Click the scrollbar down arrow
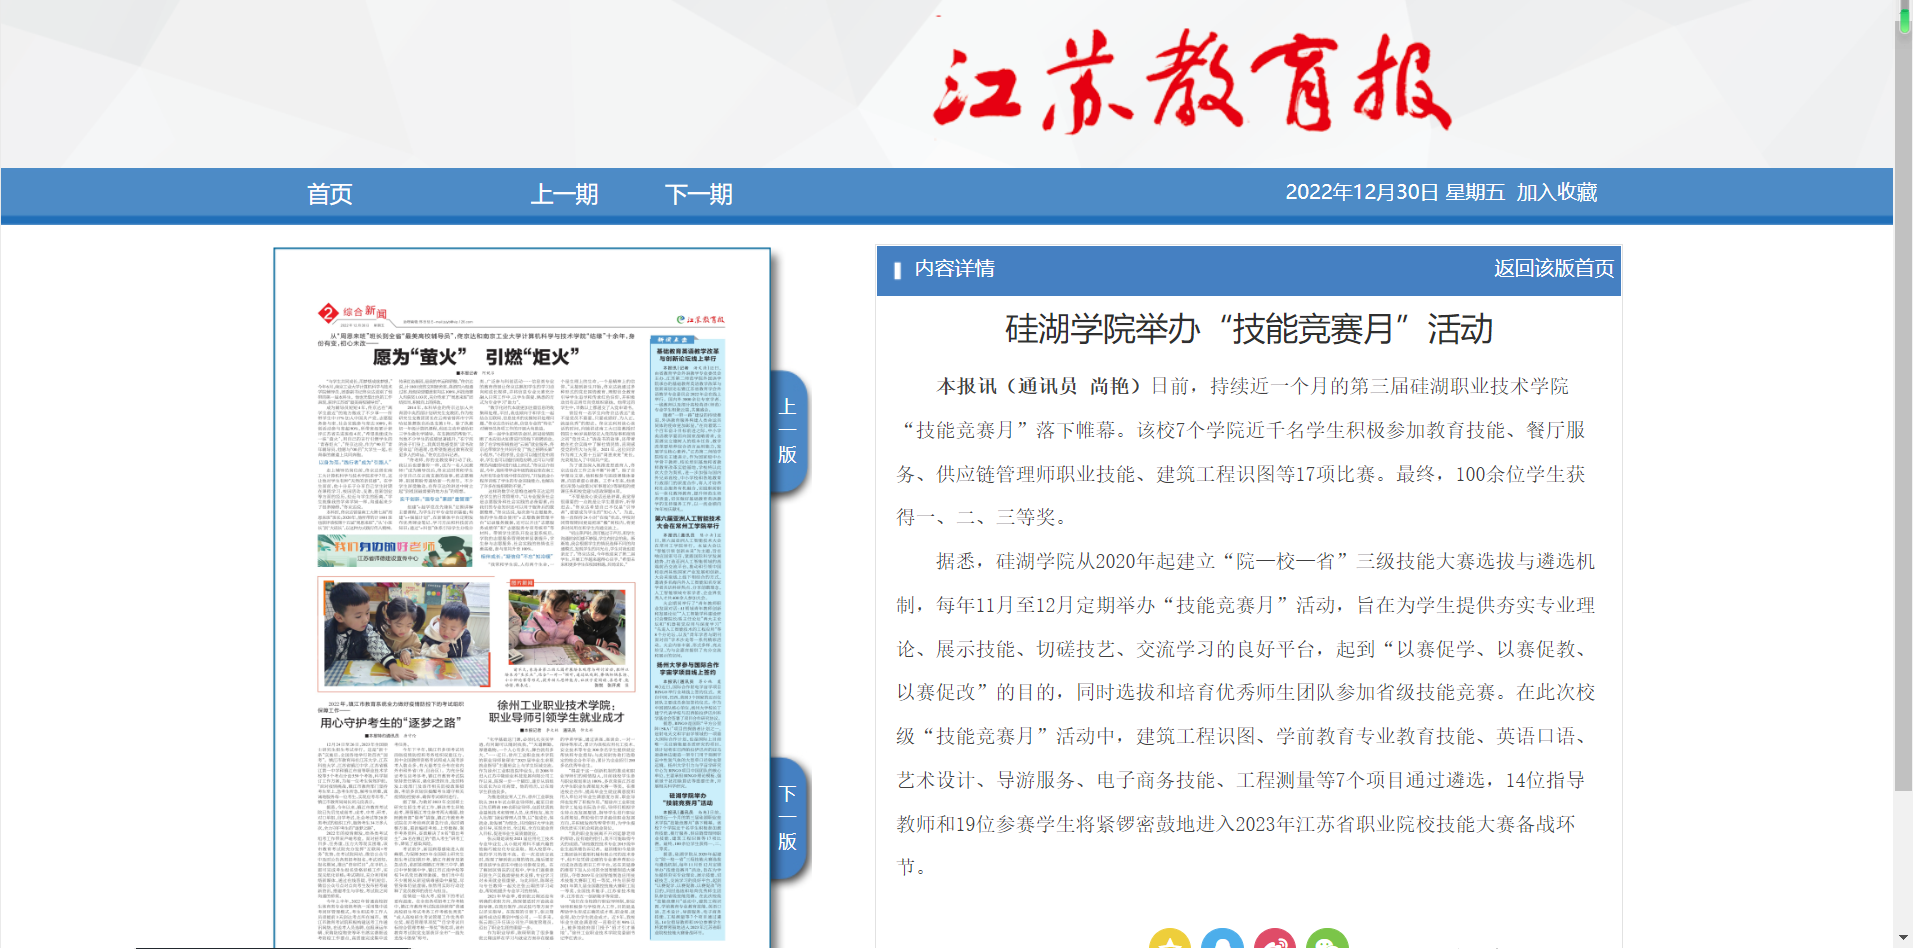Screen dimensions: 1913x949 [x=1903, y=938]
